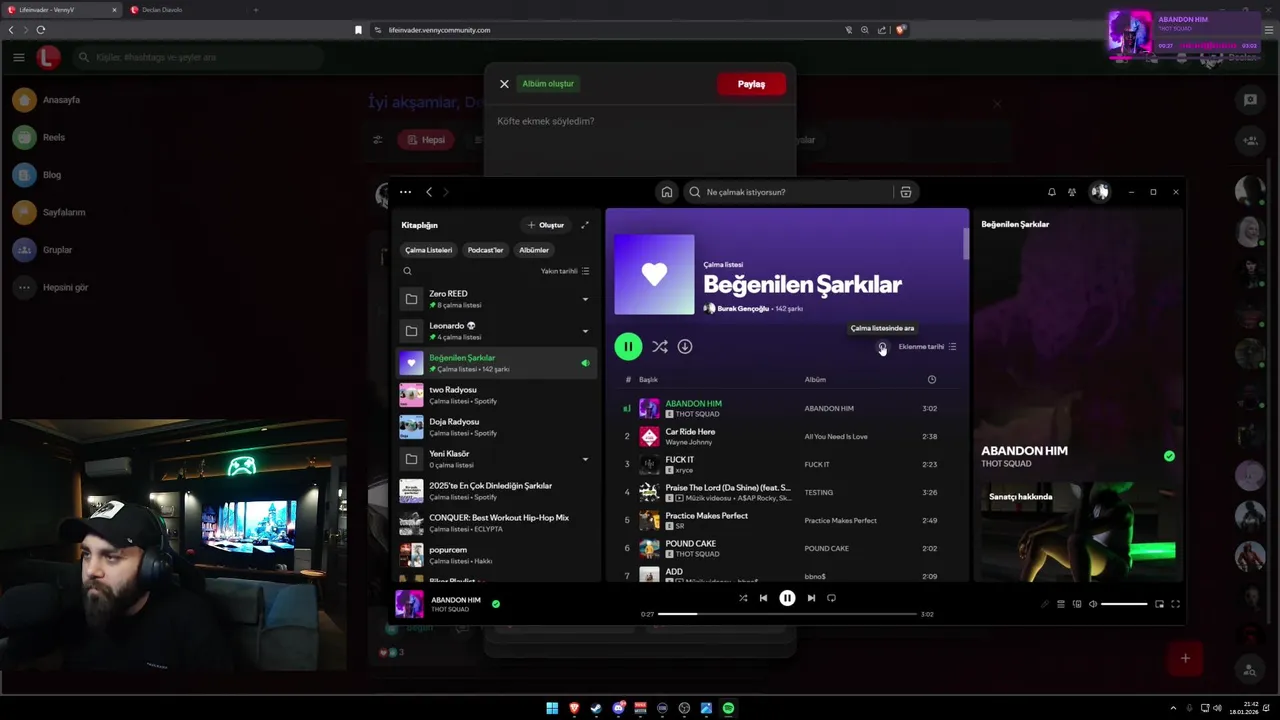
Task: Click the Sanatçı hakkında artist card
Action: tap(1078, 531)
